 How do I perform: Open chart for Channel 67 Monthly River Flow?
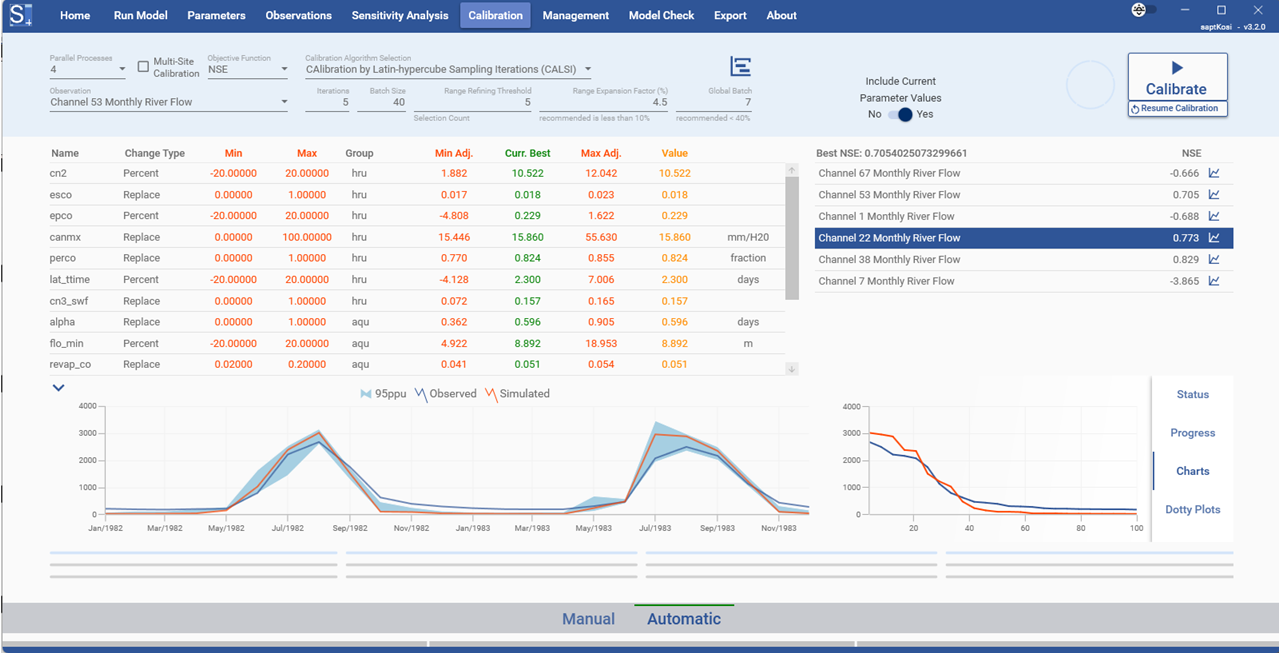(x=1213, y=174)
